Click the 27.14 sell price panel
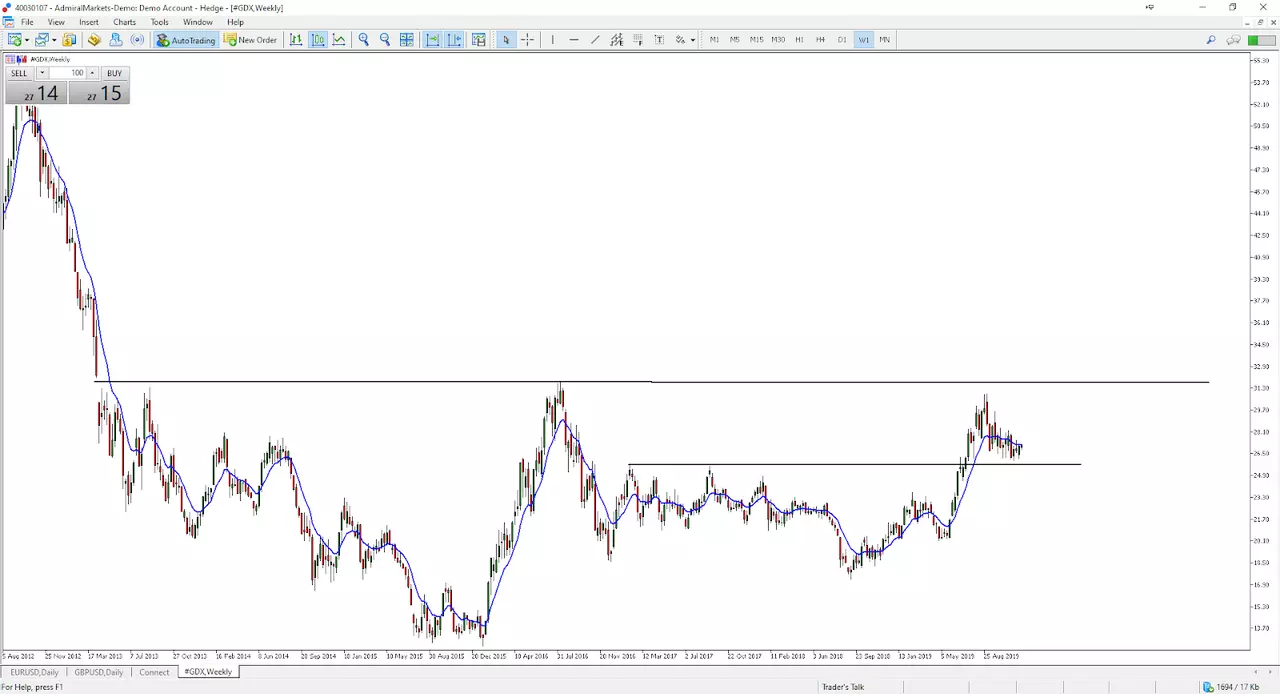1280x694 pixels. click(36, 93)
